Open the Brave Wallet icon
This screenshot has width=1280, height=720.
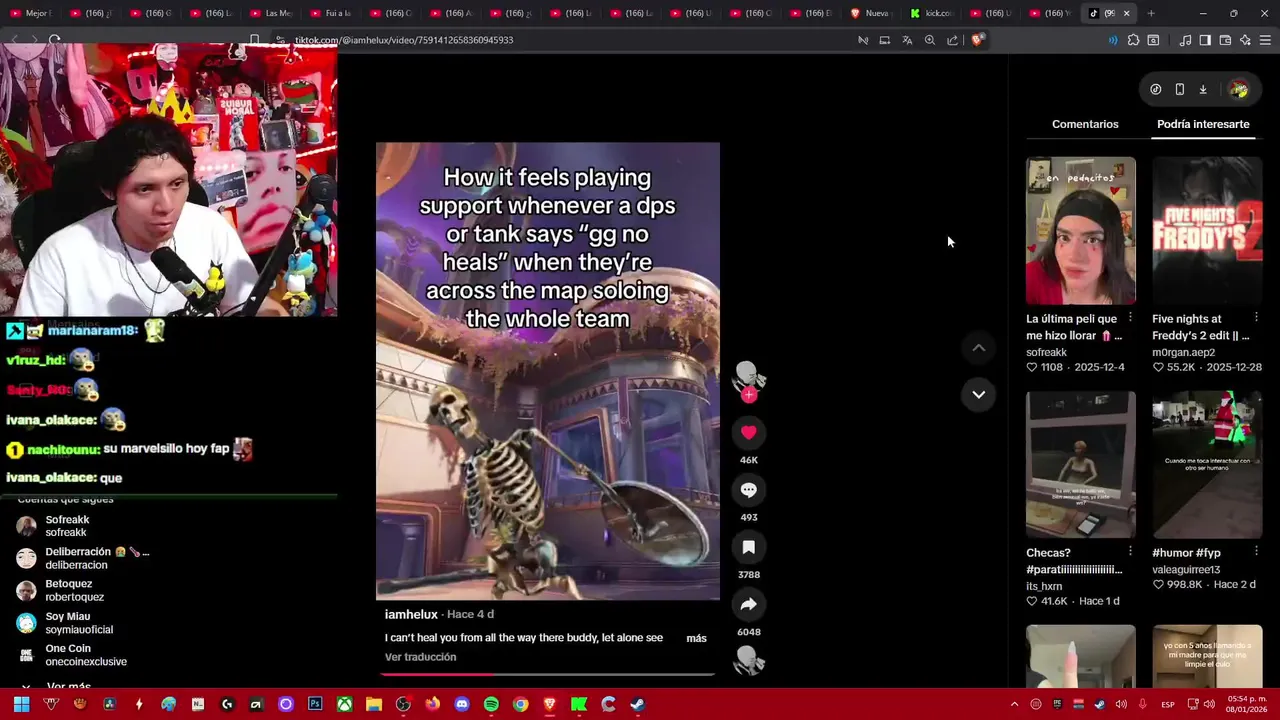1225,40
